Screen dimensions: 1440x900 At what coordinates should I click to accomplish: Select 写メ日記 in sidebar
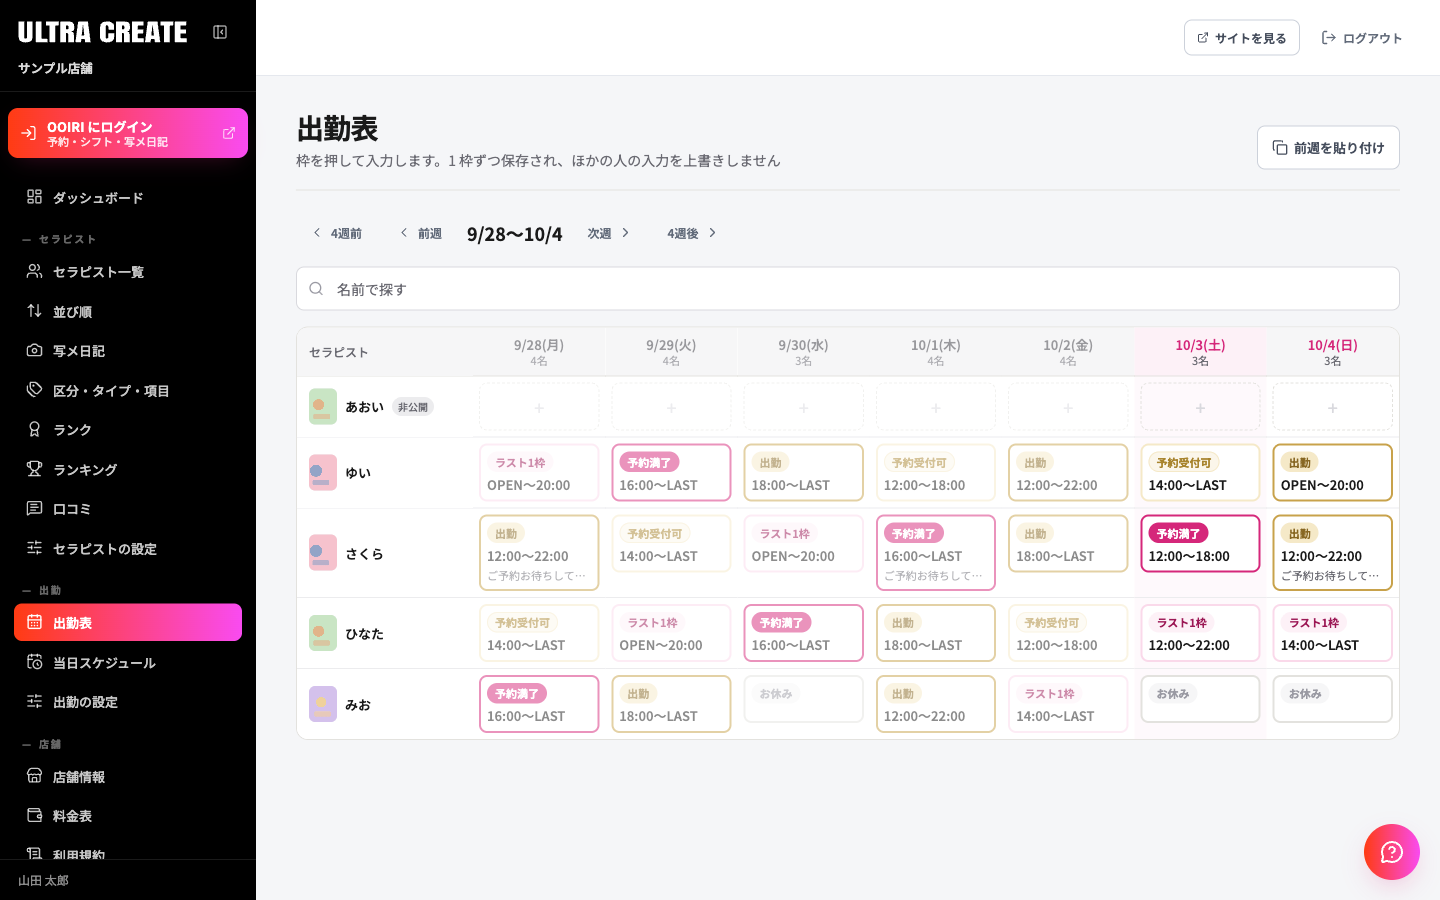(x=128, y=351)
